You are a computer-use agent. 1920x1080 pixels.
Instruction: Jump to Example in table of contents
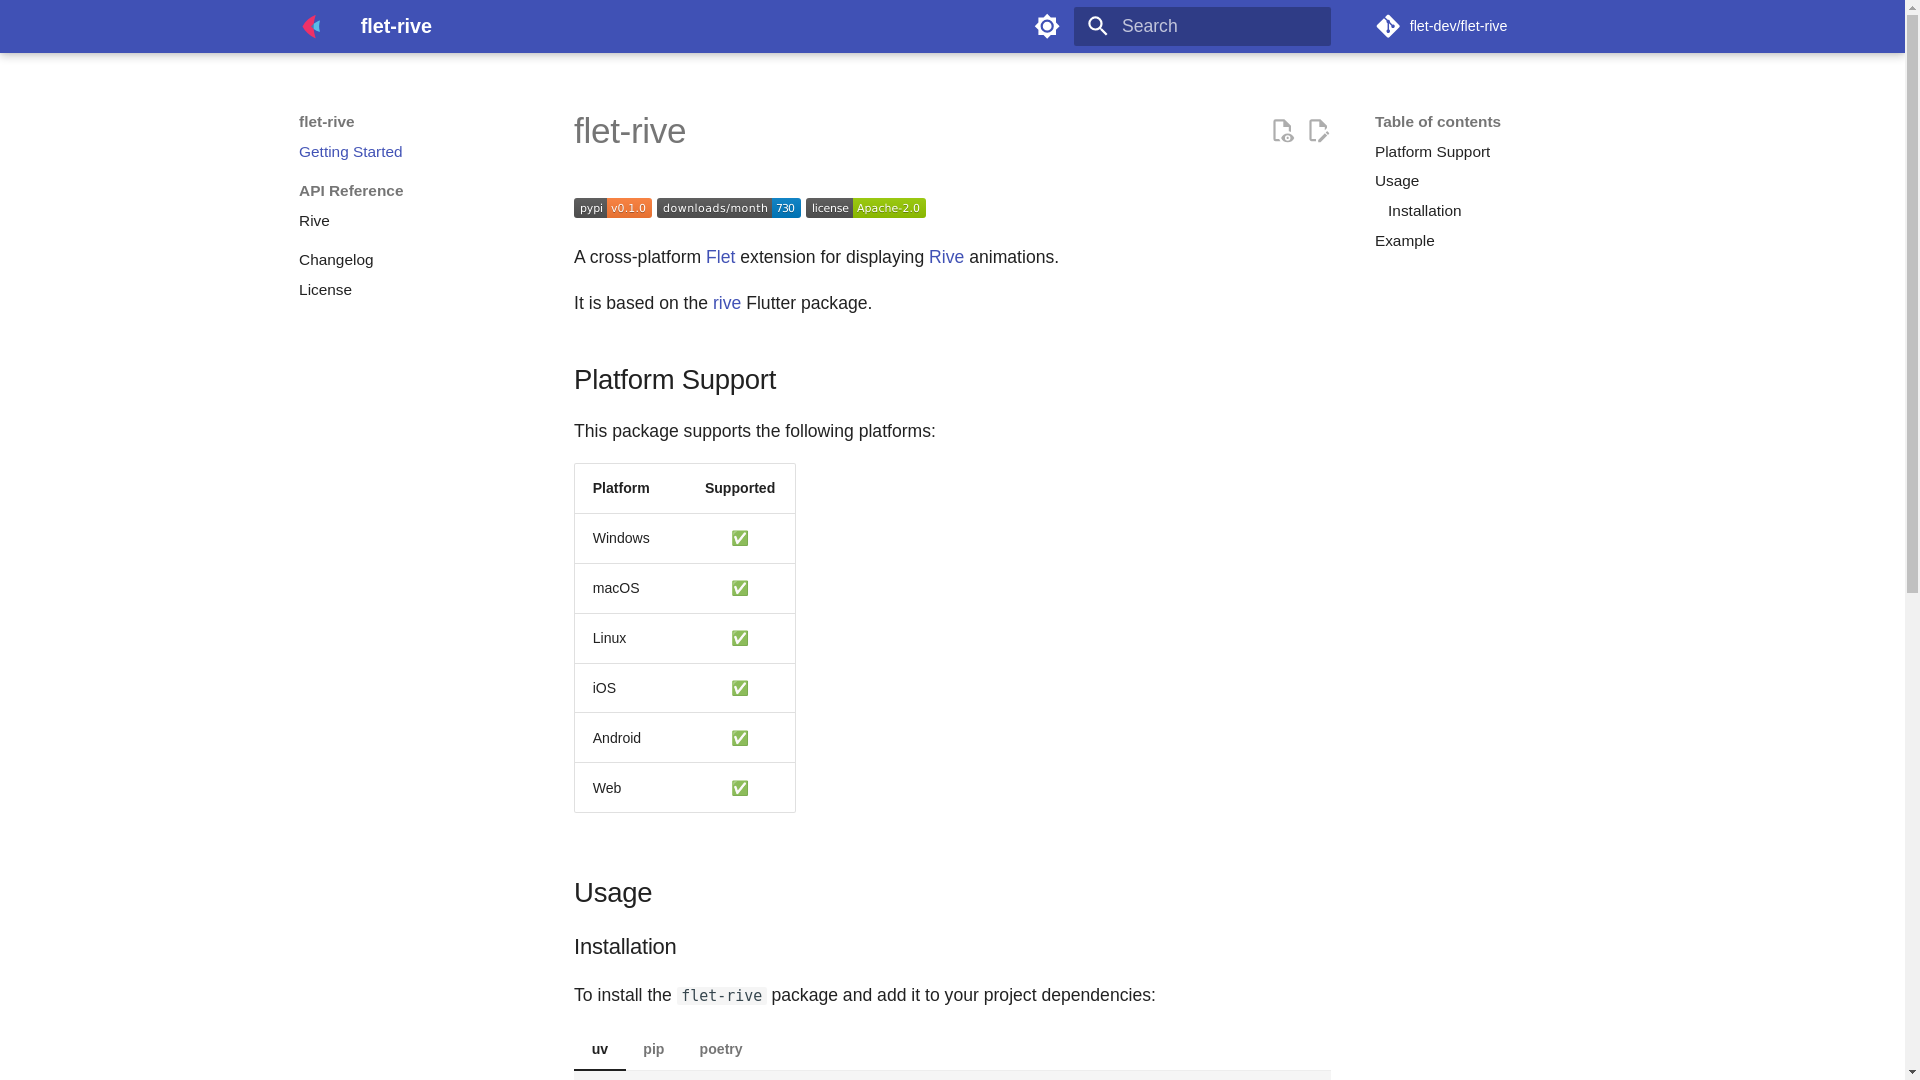click(1404, 241)
